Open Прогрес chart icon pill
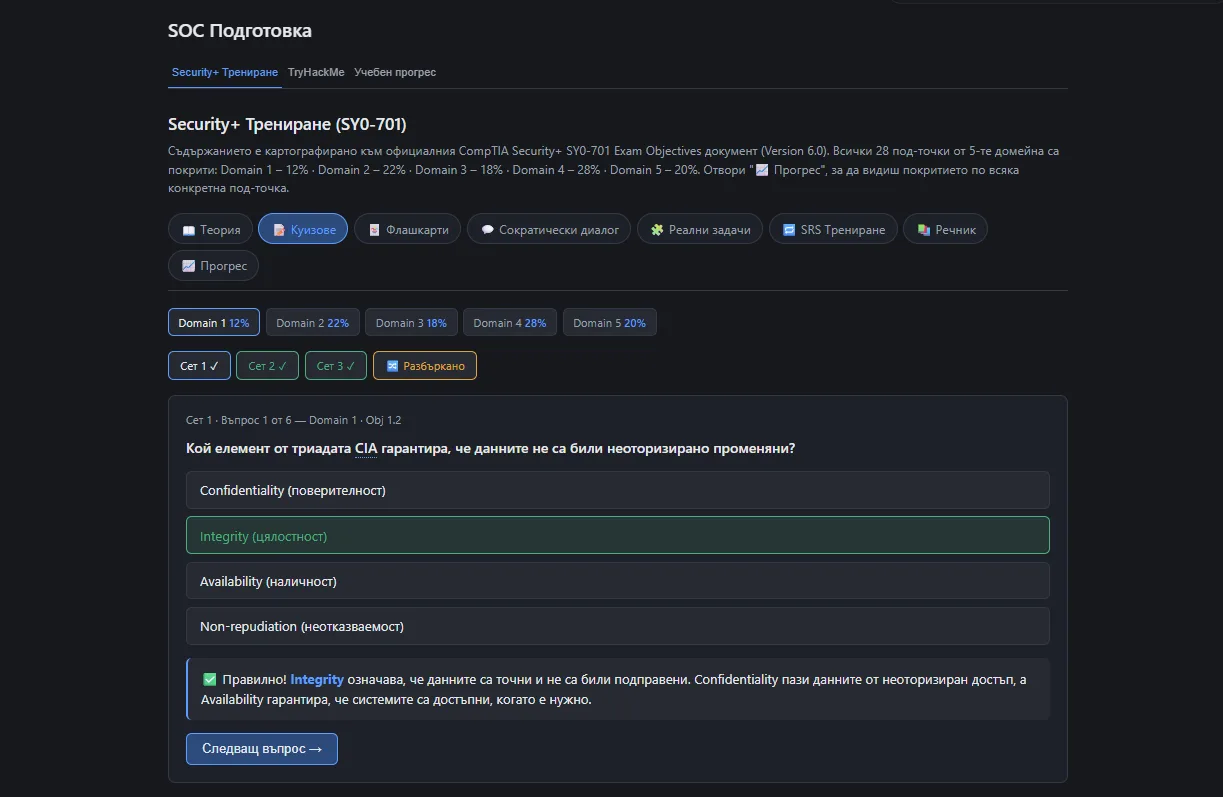The image size is (1223, 797). [213, 266]
